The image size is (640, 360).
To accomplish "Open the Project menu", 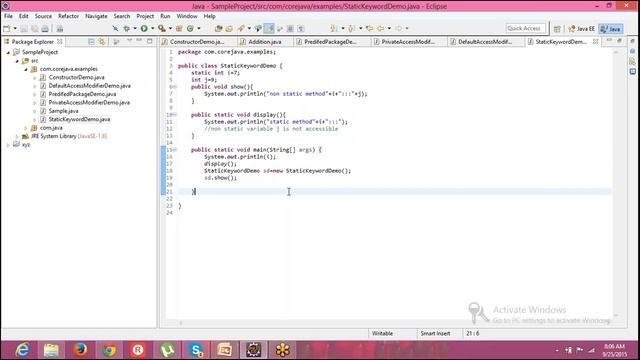I will (x=145, y=16).
